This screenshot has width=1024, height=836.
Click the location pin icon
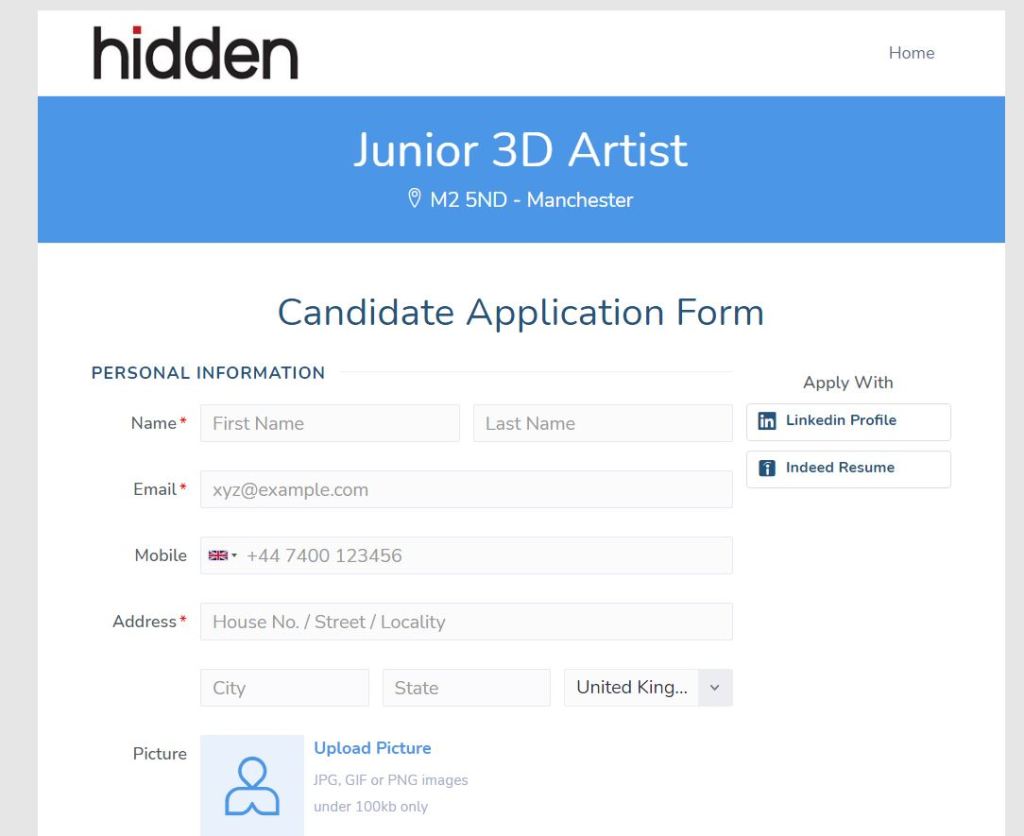[x=415, y=199]
